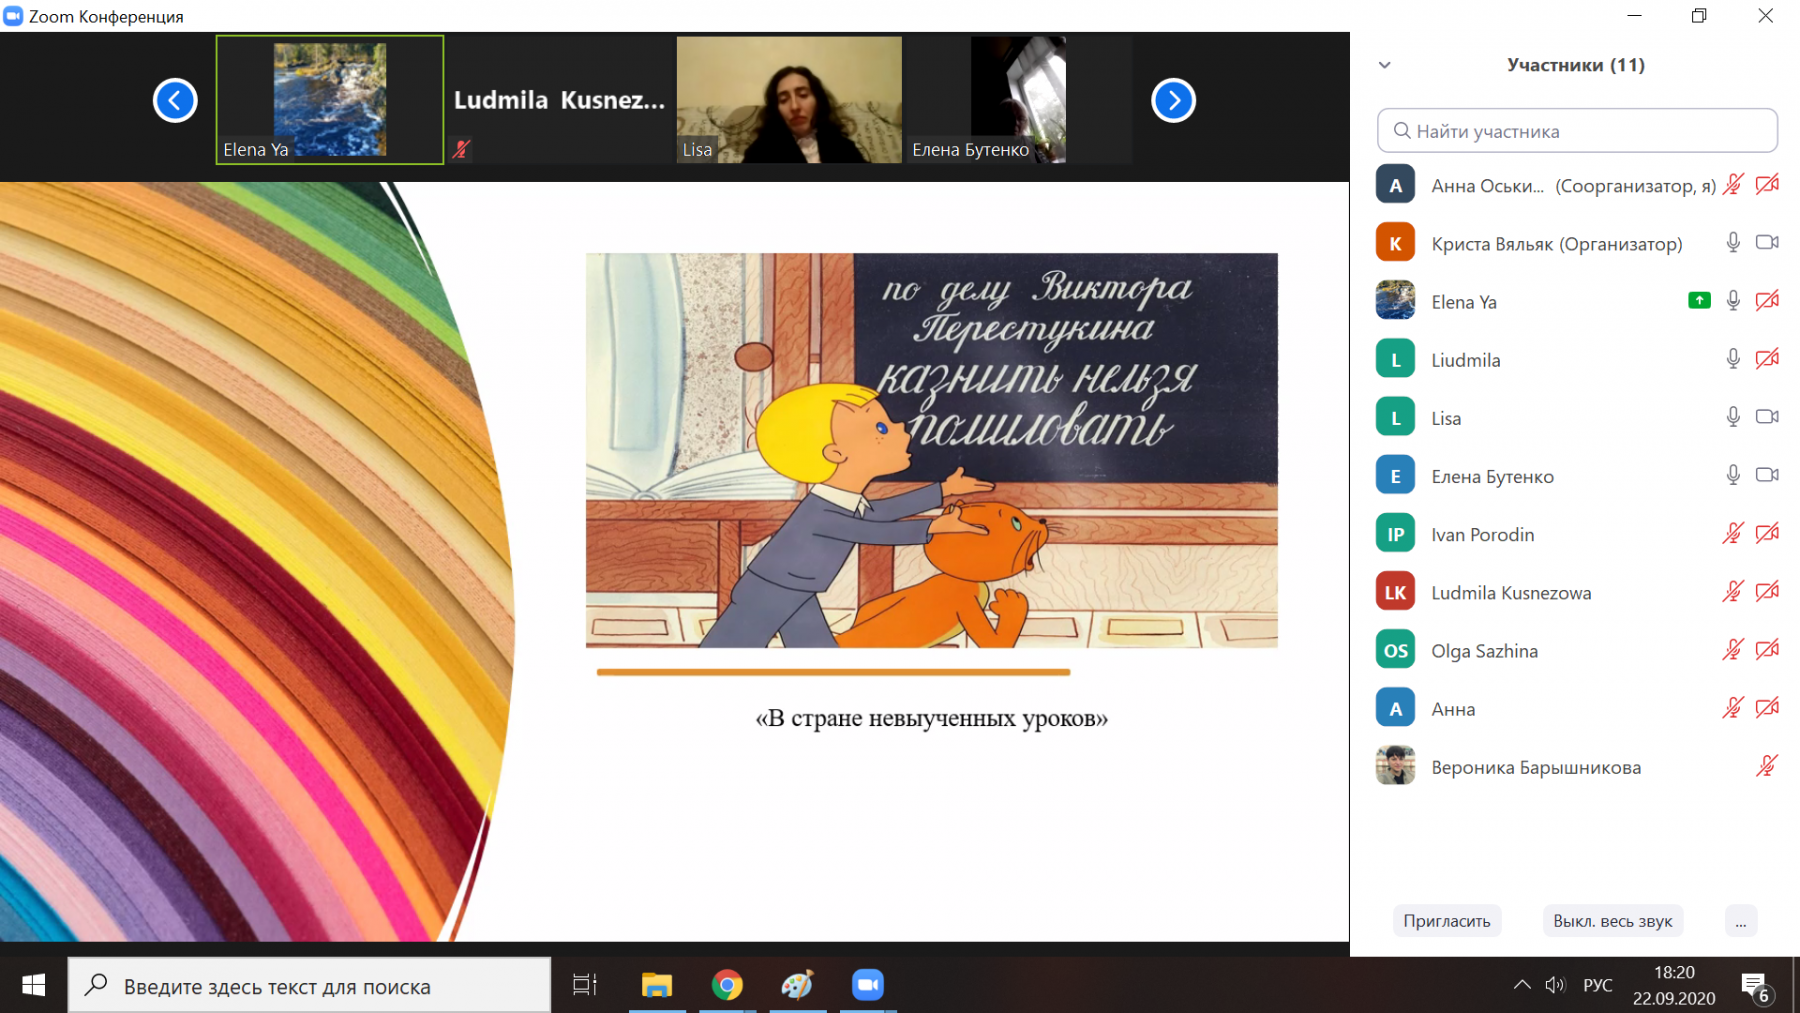Click the Найти участника search field
Screen dimensions: 1800x1013
pos(1577,131)
